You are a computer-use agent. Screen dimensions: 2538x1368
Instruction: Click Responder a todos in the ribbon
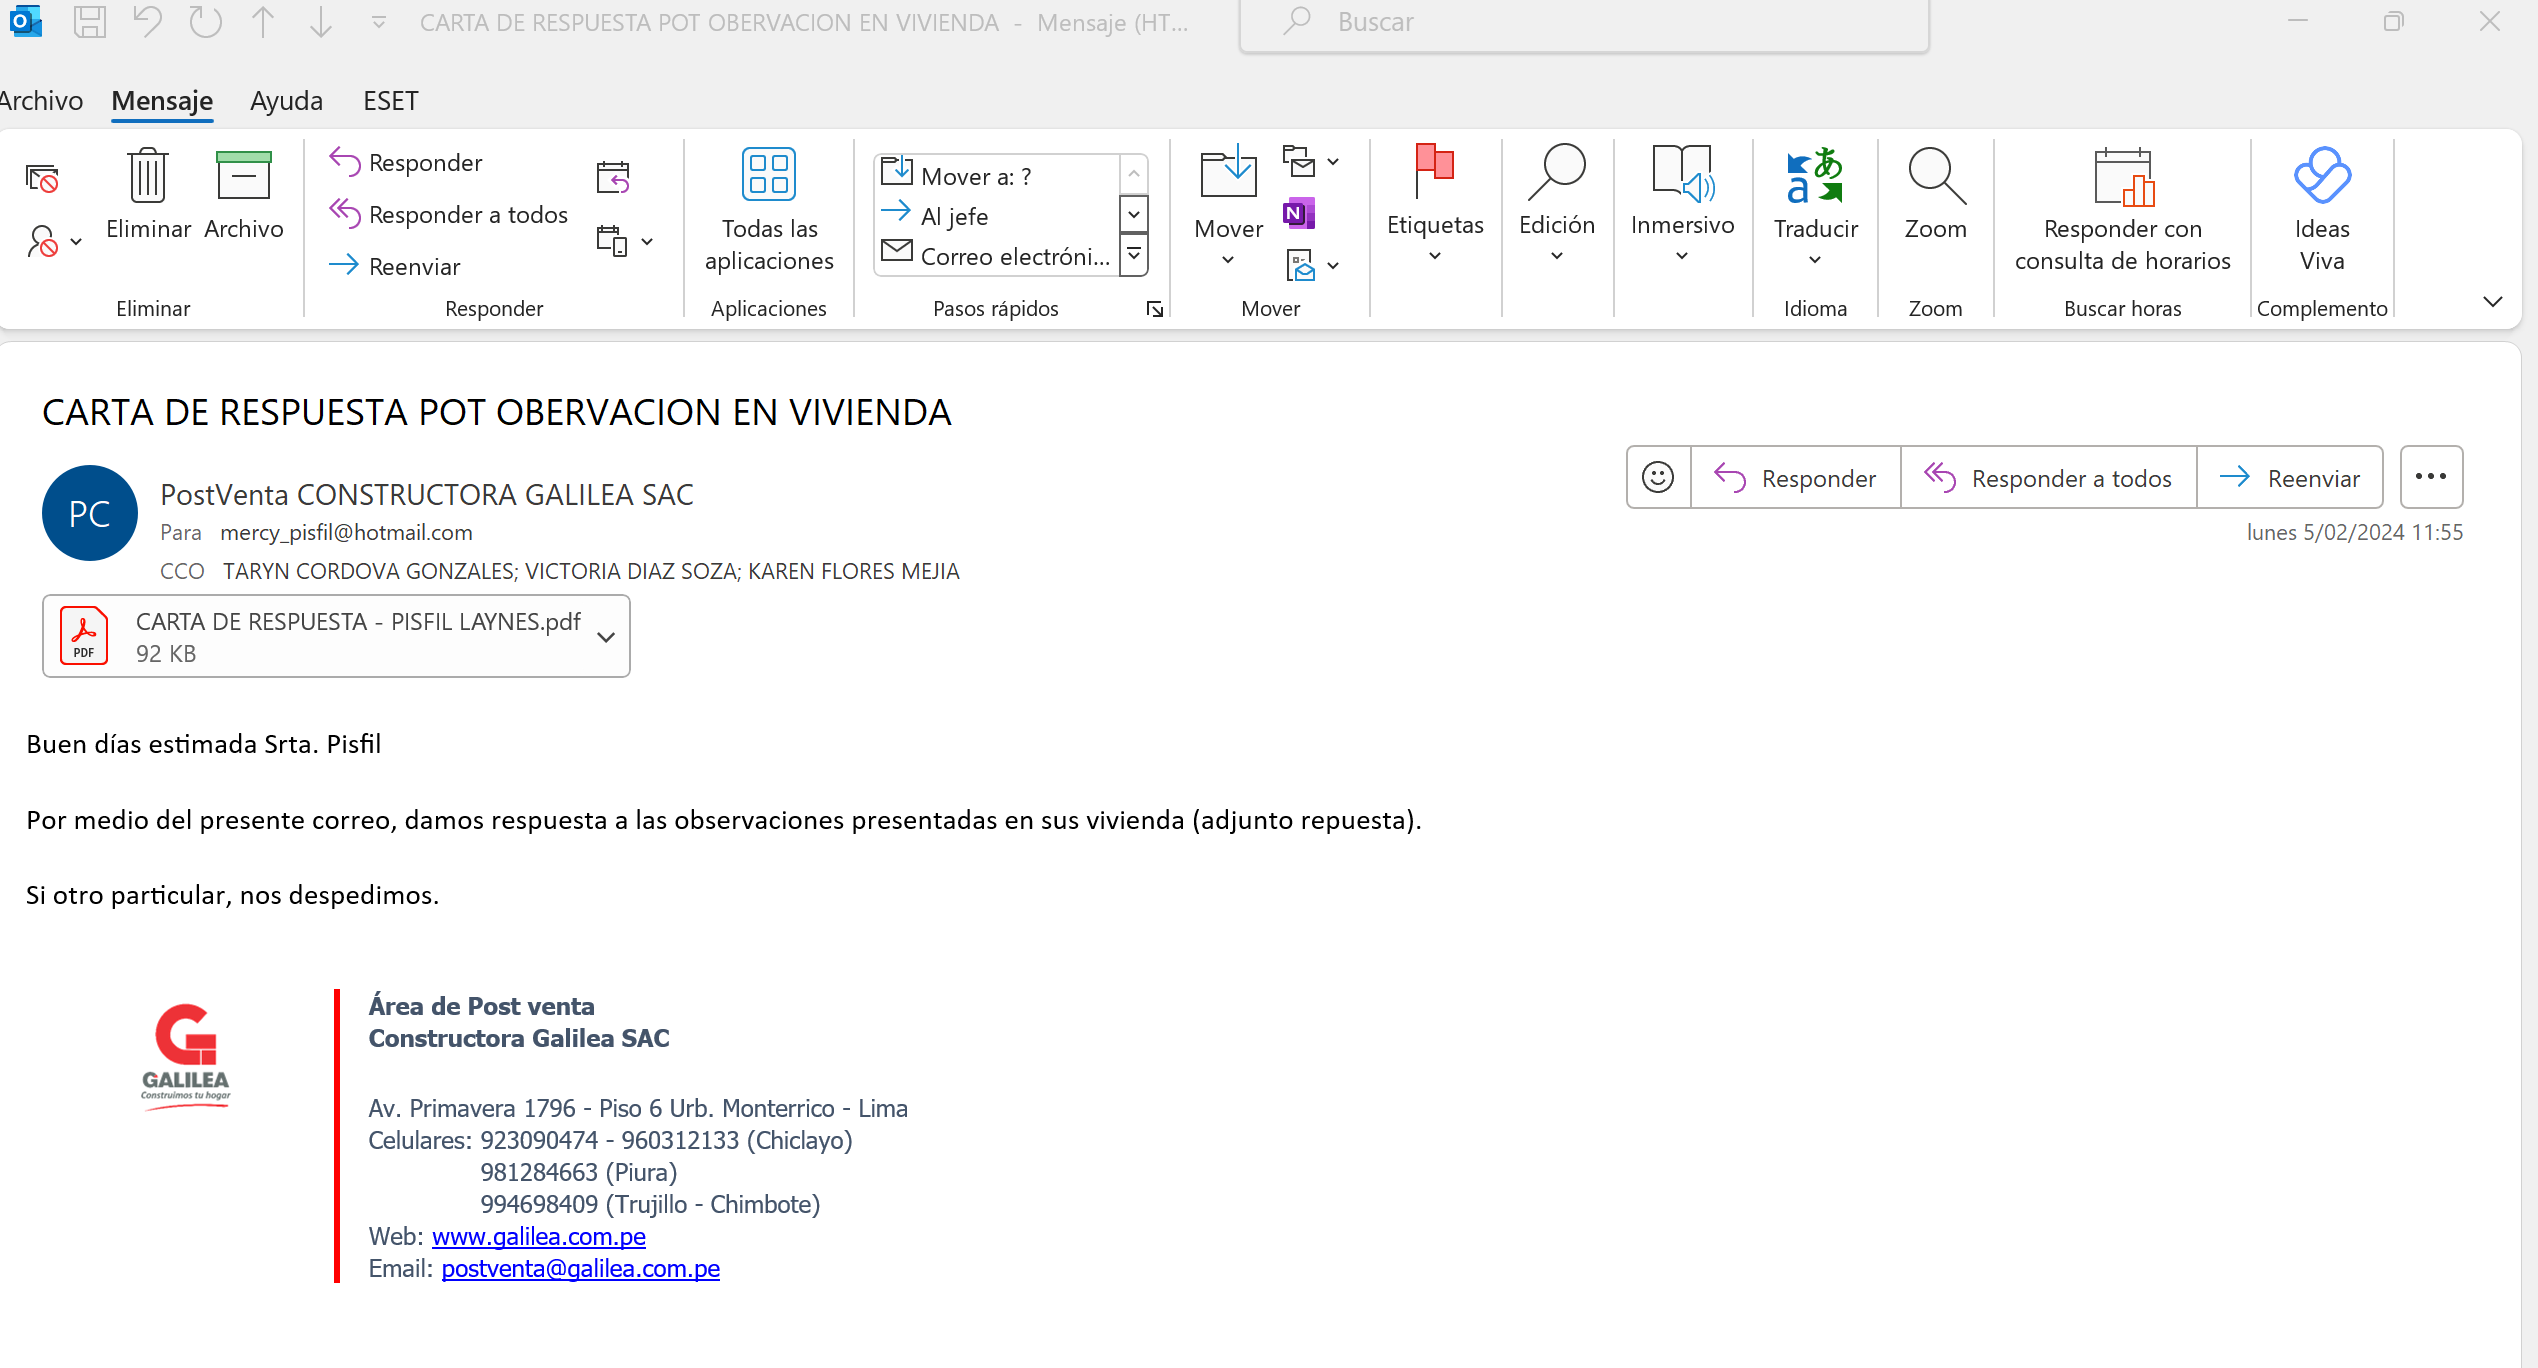coord(449,214)
